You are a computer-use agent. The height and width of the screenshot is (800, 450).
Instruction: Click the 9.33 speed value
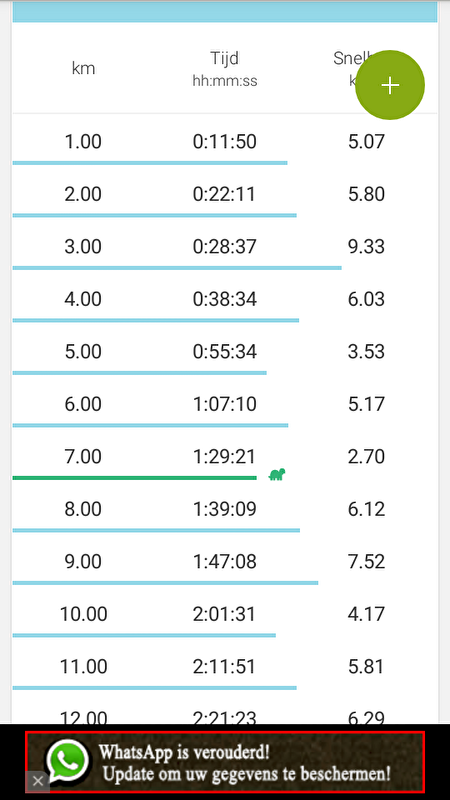pos(366,247)
